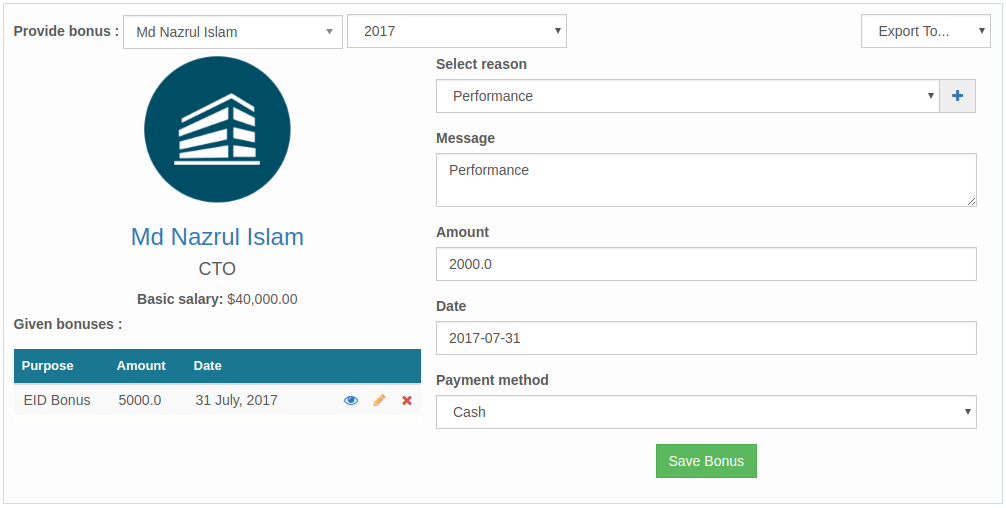1006x508 pixels.
Task: Open the 2017 year dropdown
Action: (x=456, y=32)
